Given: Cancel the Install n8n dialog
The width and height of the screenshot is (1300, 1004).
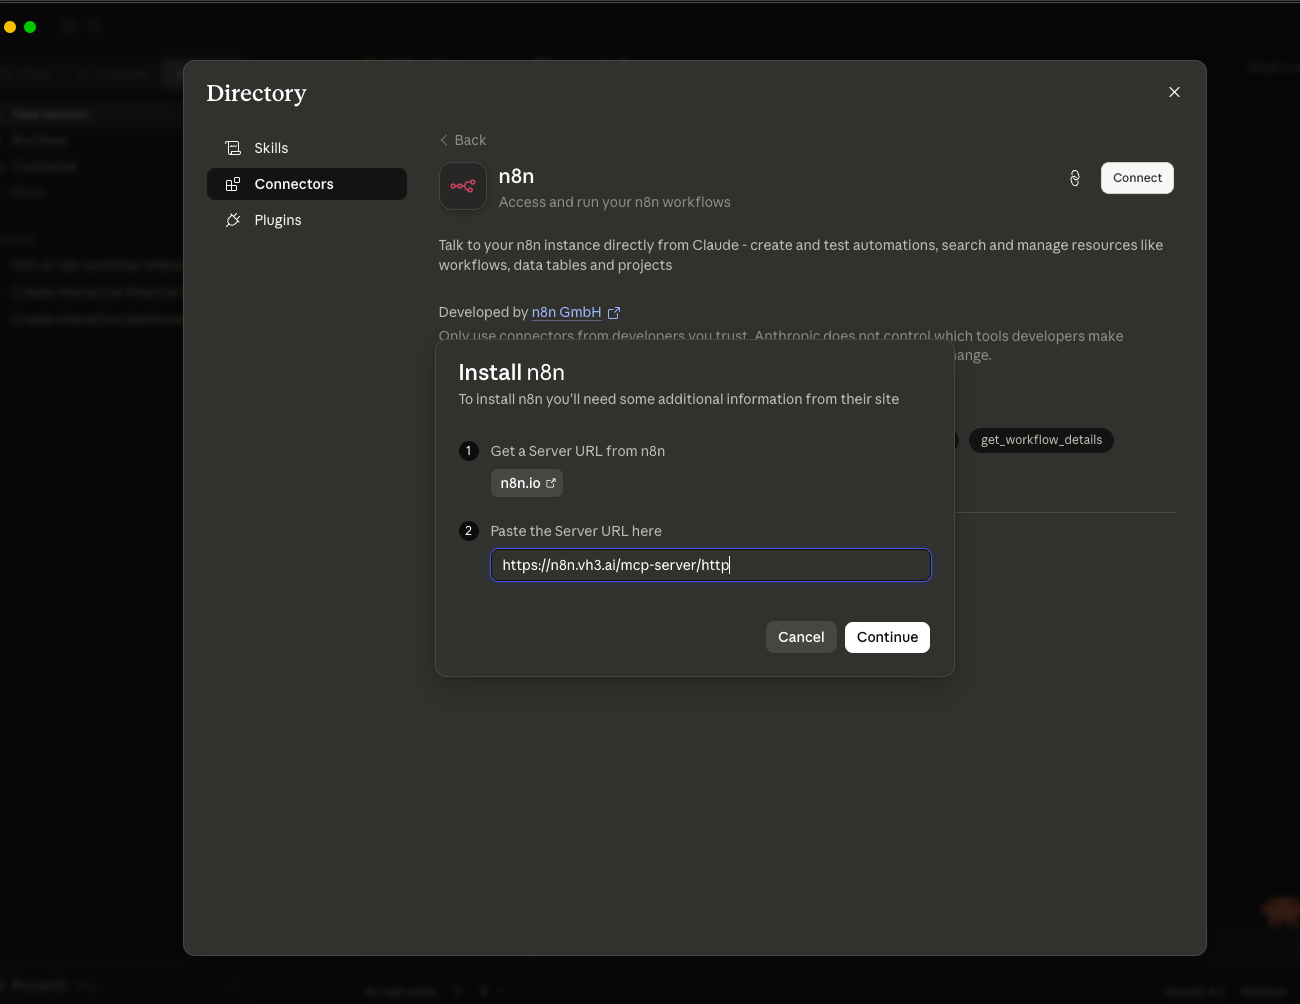Looking at the screenshot, I should coord(801,637).
